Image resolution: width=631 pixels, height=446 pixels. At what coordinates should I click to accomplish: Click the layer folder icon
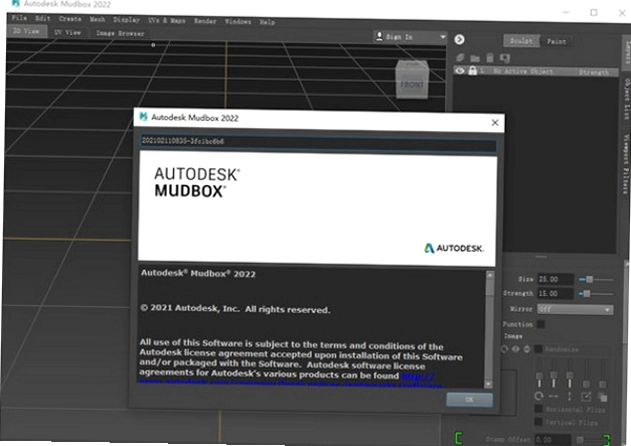[475, 58]
